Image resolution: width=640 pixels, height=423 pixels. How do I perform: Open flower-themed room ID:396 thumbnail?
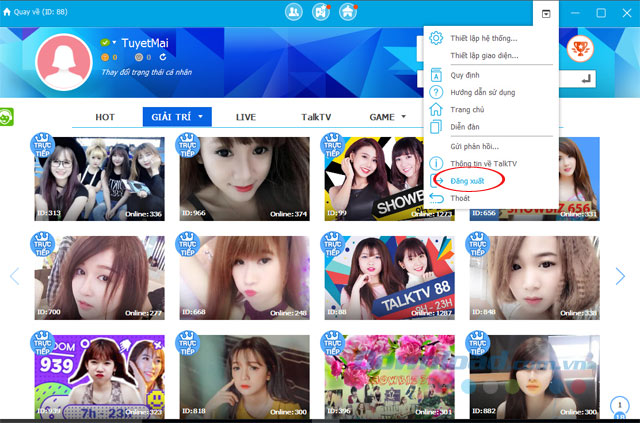click(x=389, y=377)
